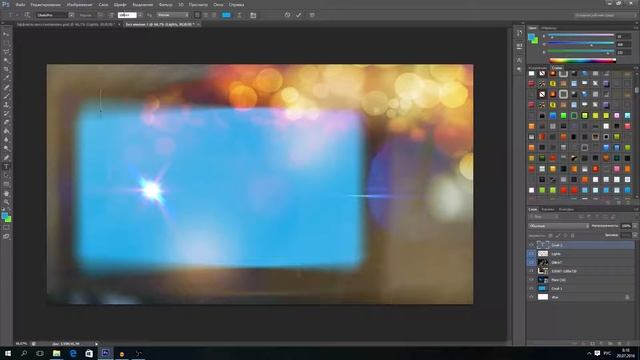Viewport: 640px width, 360px height.
Task: Select the Horizontal Type tool
Action: pos(6,167)
